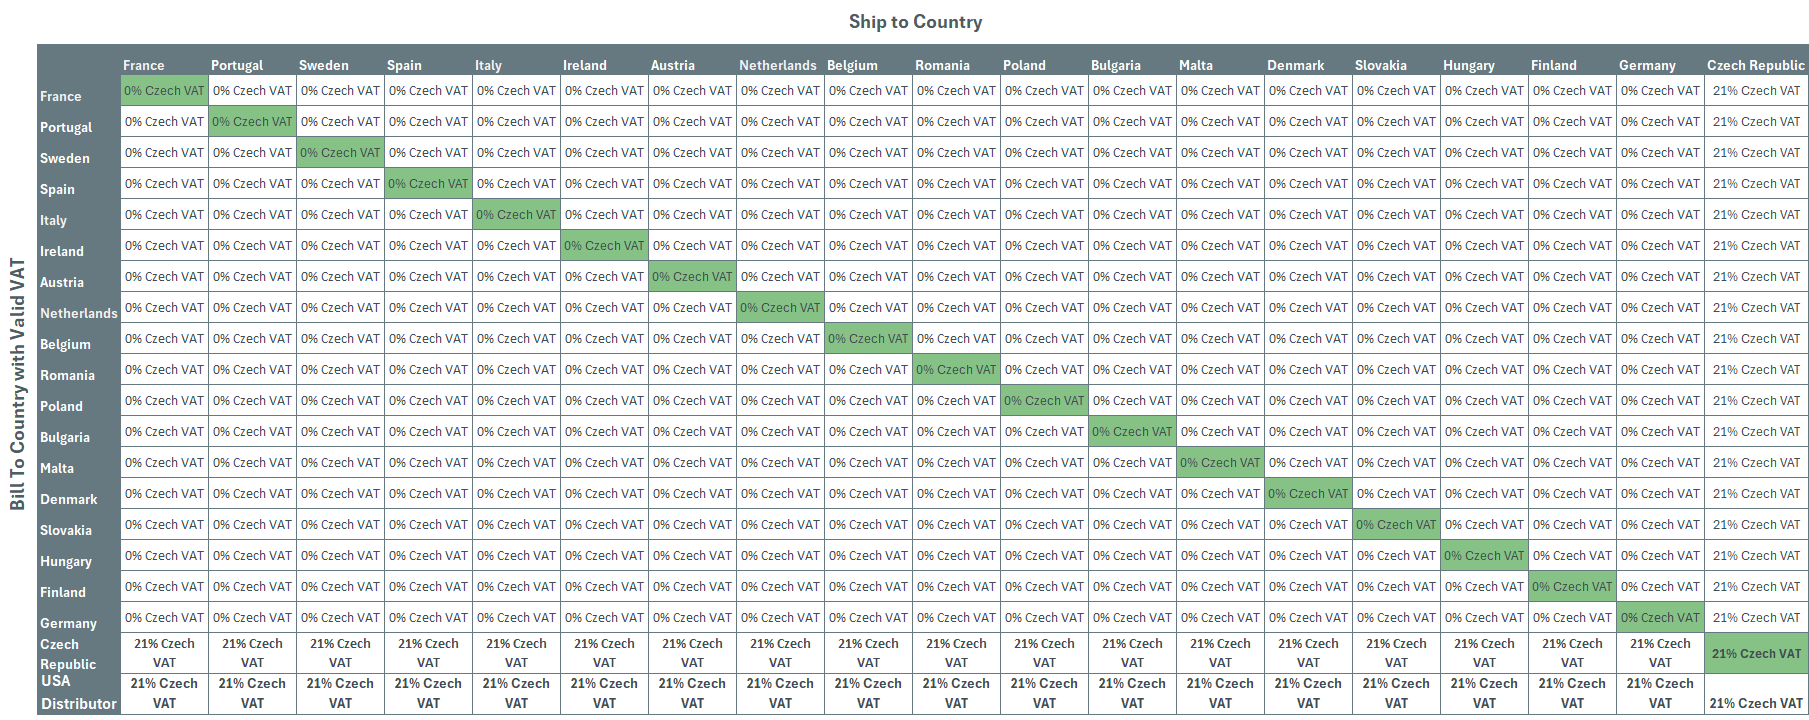Select the green France to France cell
This screenshot has height=720, width=1809.
165,91
